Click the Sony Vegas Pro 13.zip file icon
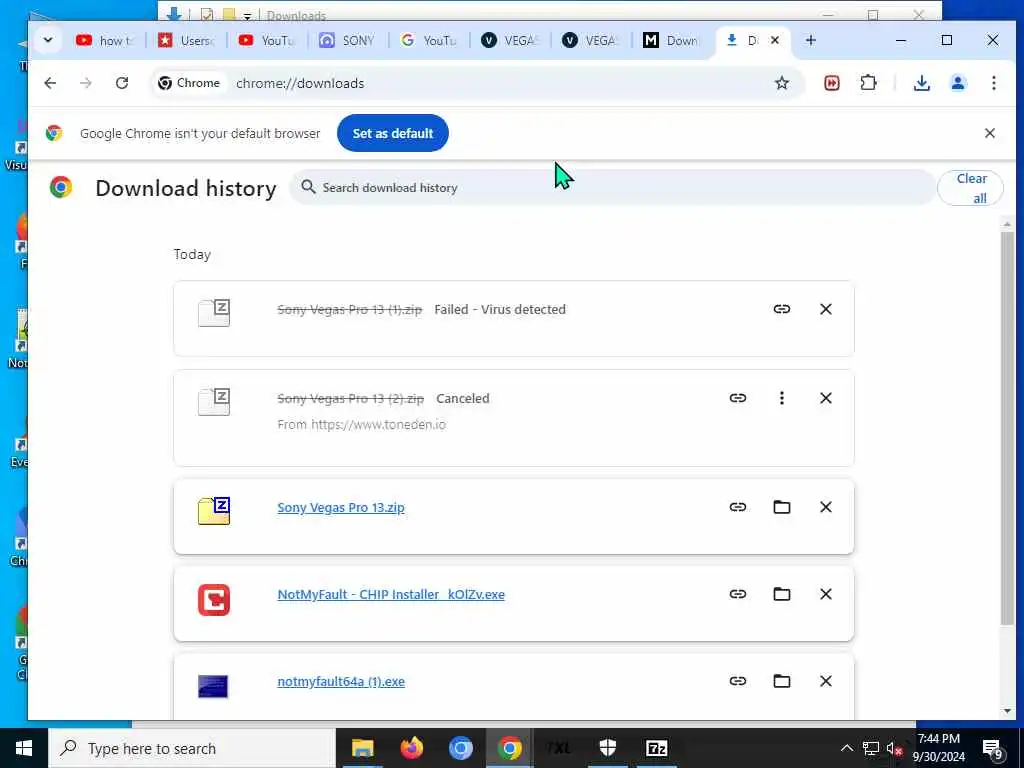 214,511
